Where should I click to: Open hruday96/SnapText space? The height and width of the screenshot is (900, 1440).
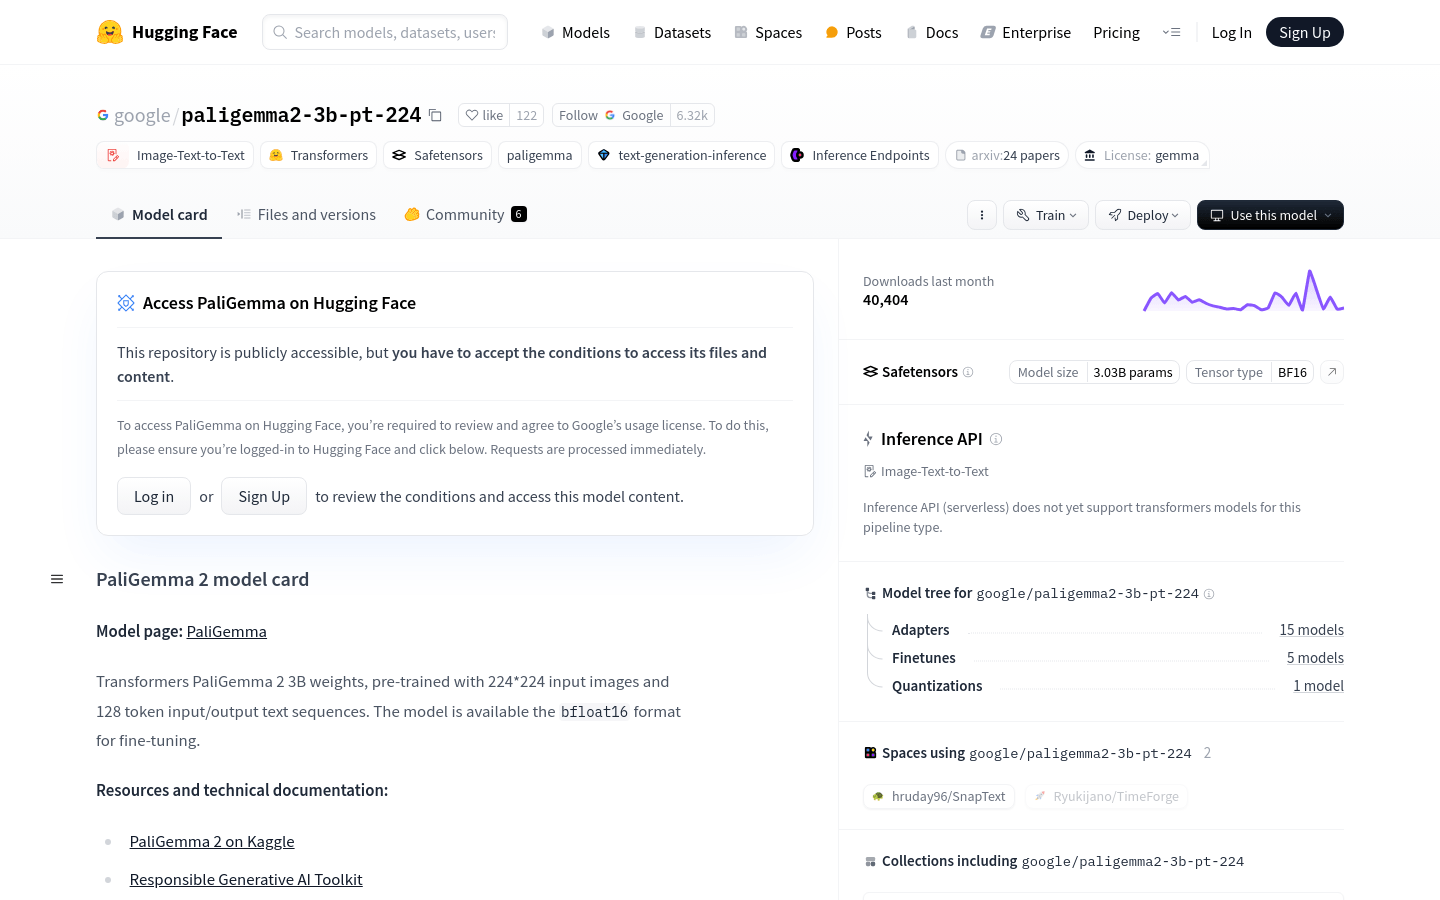click(939, 796)
